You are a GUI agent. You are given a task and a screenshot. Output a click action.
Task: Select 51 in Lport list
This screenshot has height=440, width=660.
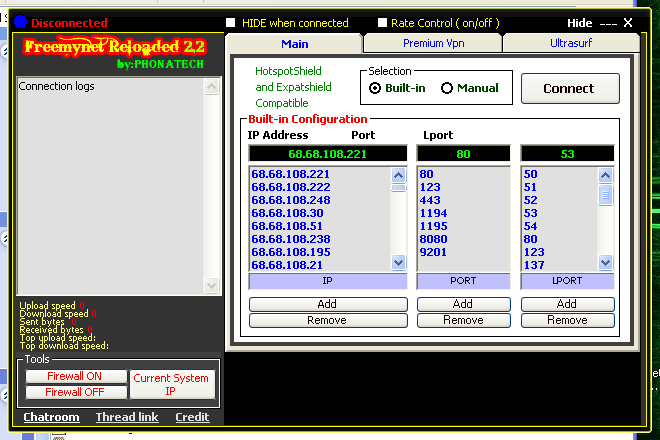click(530, 187)
